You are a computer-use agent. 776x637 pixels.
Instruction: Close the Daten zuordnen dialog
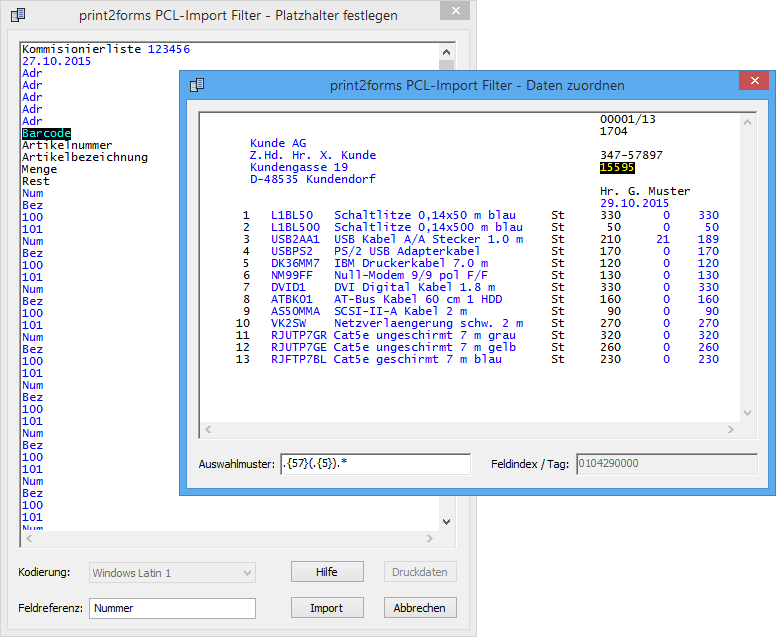click(752, 84)
